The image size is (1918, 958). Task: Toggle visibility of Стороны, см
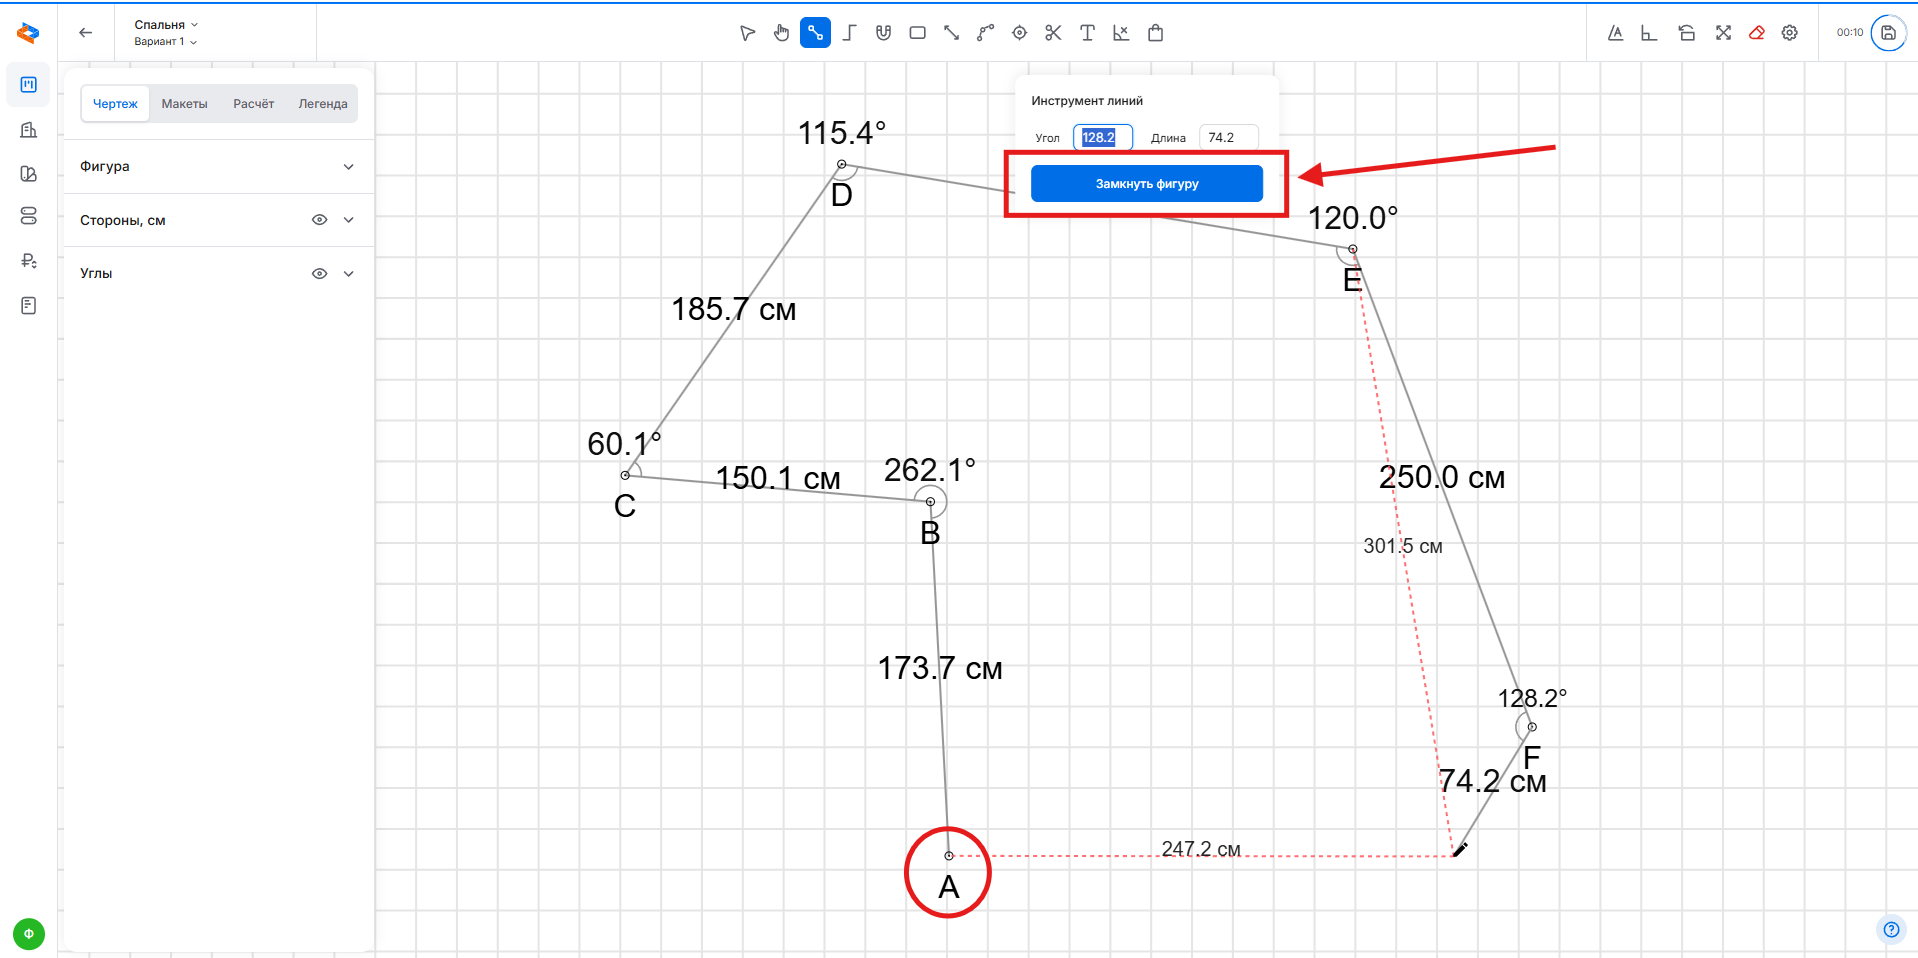pos(319,220)
